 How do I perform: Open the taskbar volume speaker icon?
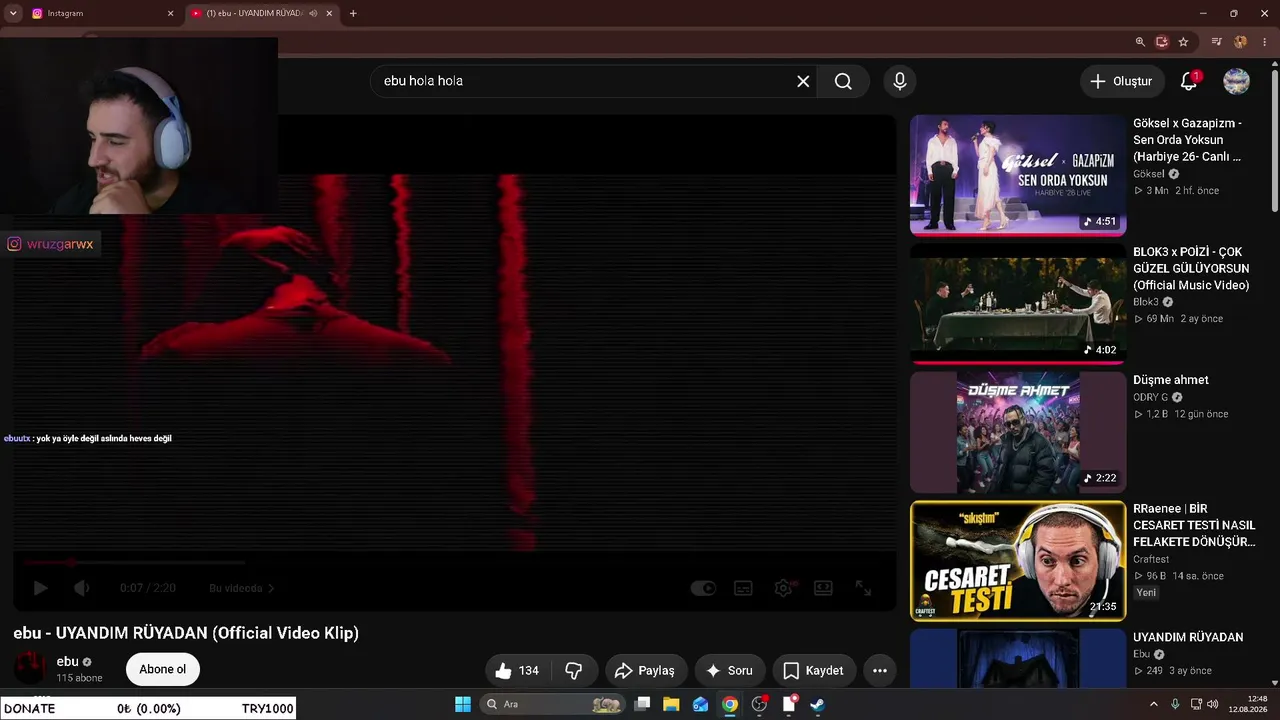tap(1212, 704)
